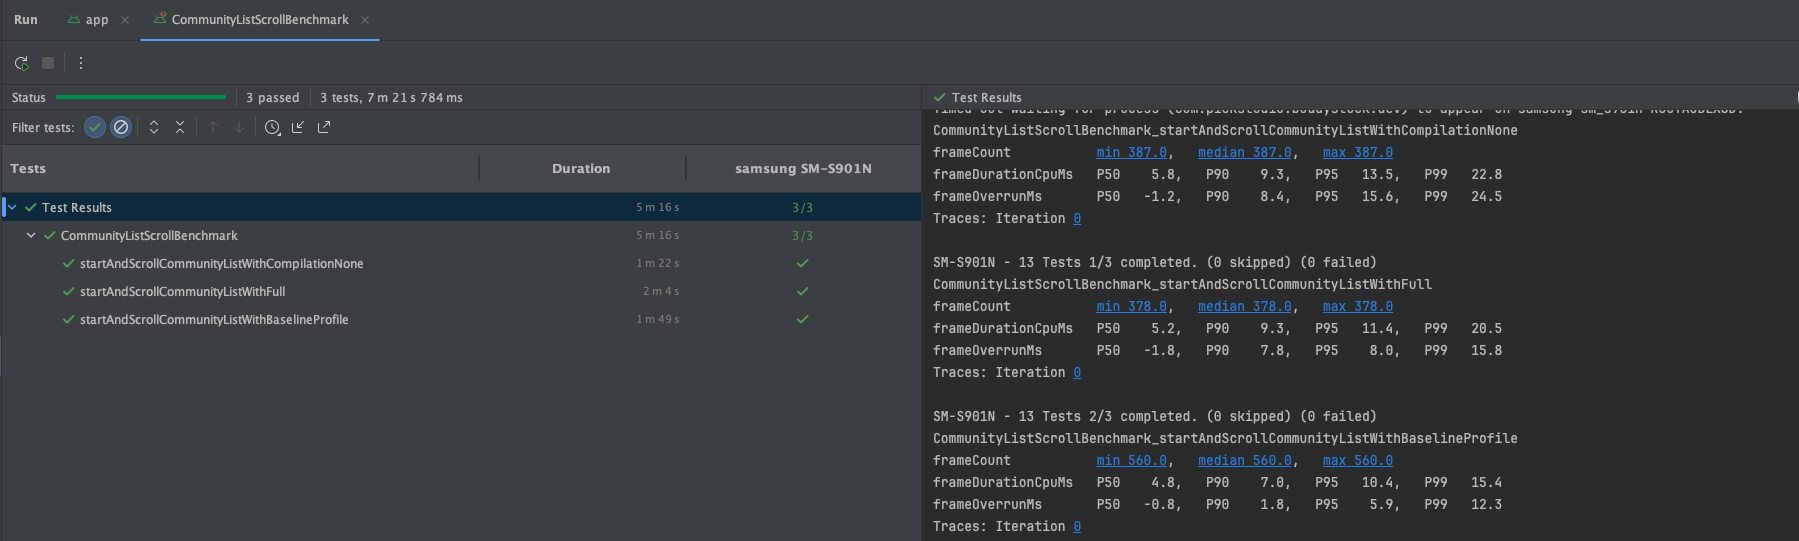Click the Tests column header

pos(28,169)
